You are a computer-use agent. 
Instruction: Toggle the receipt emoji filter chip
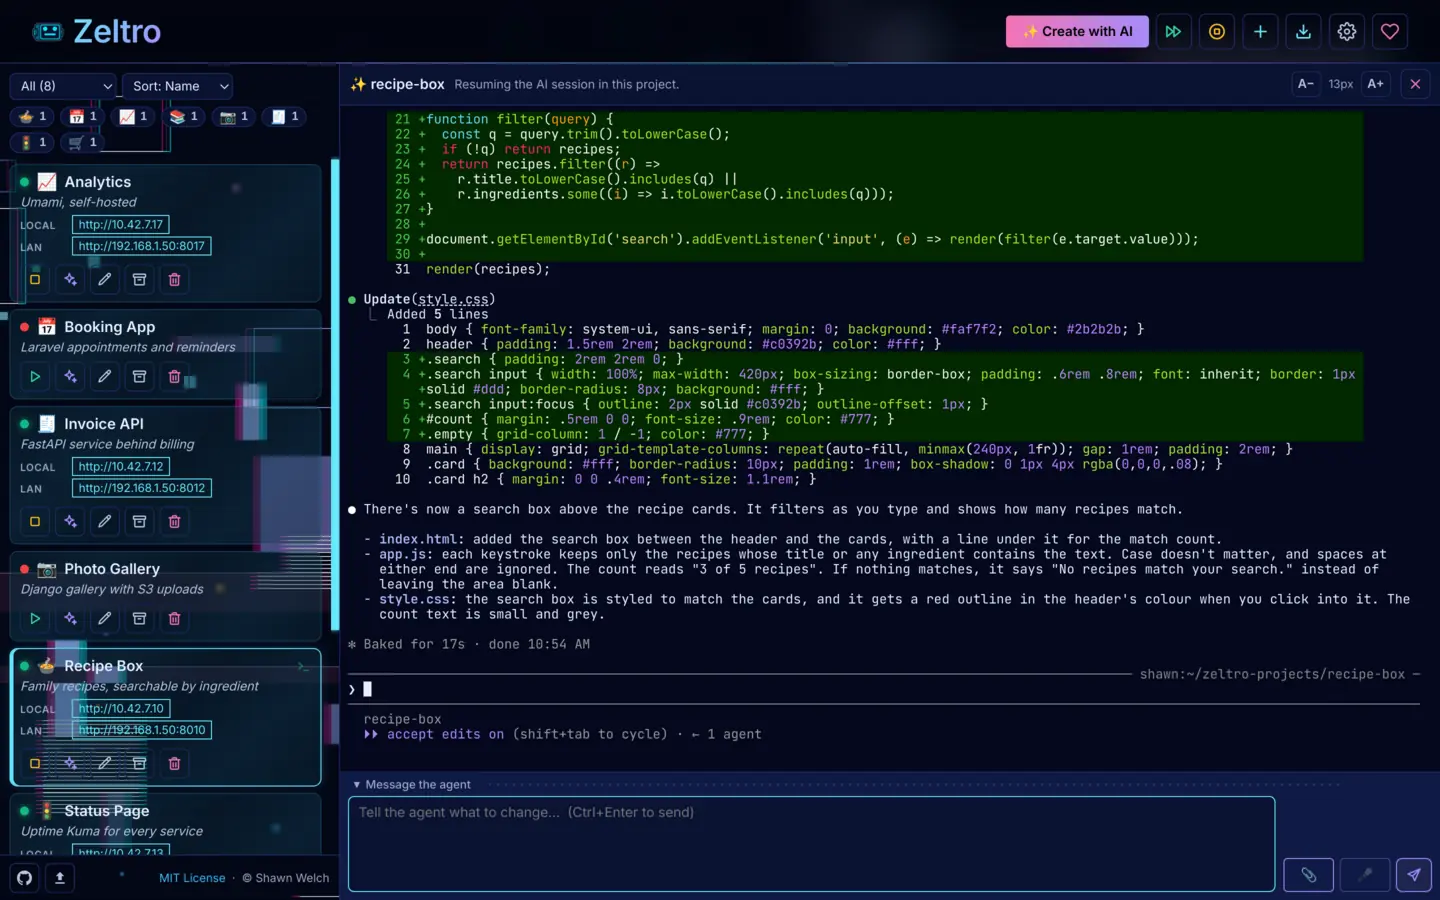coord(285,116)
